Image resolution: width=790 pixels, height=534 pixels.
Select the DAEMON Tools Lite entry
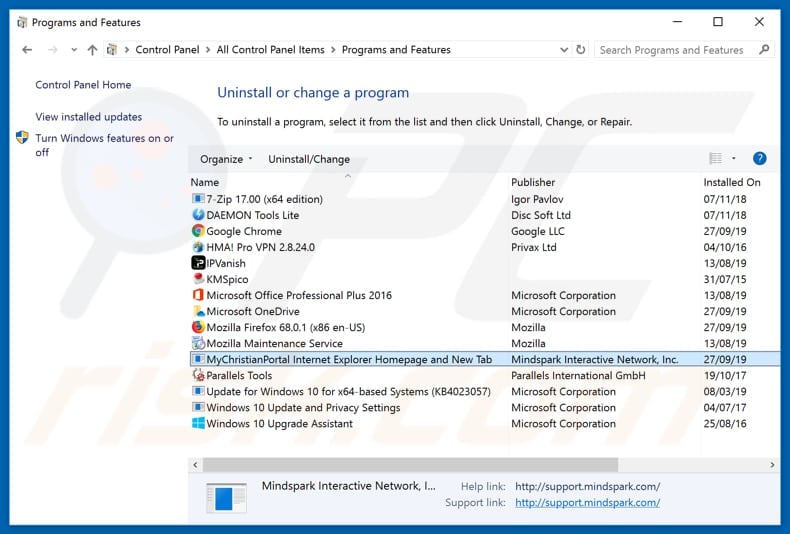pyautogui.click(x=484, y=215)
